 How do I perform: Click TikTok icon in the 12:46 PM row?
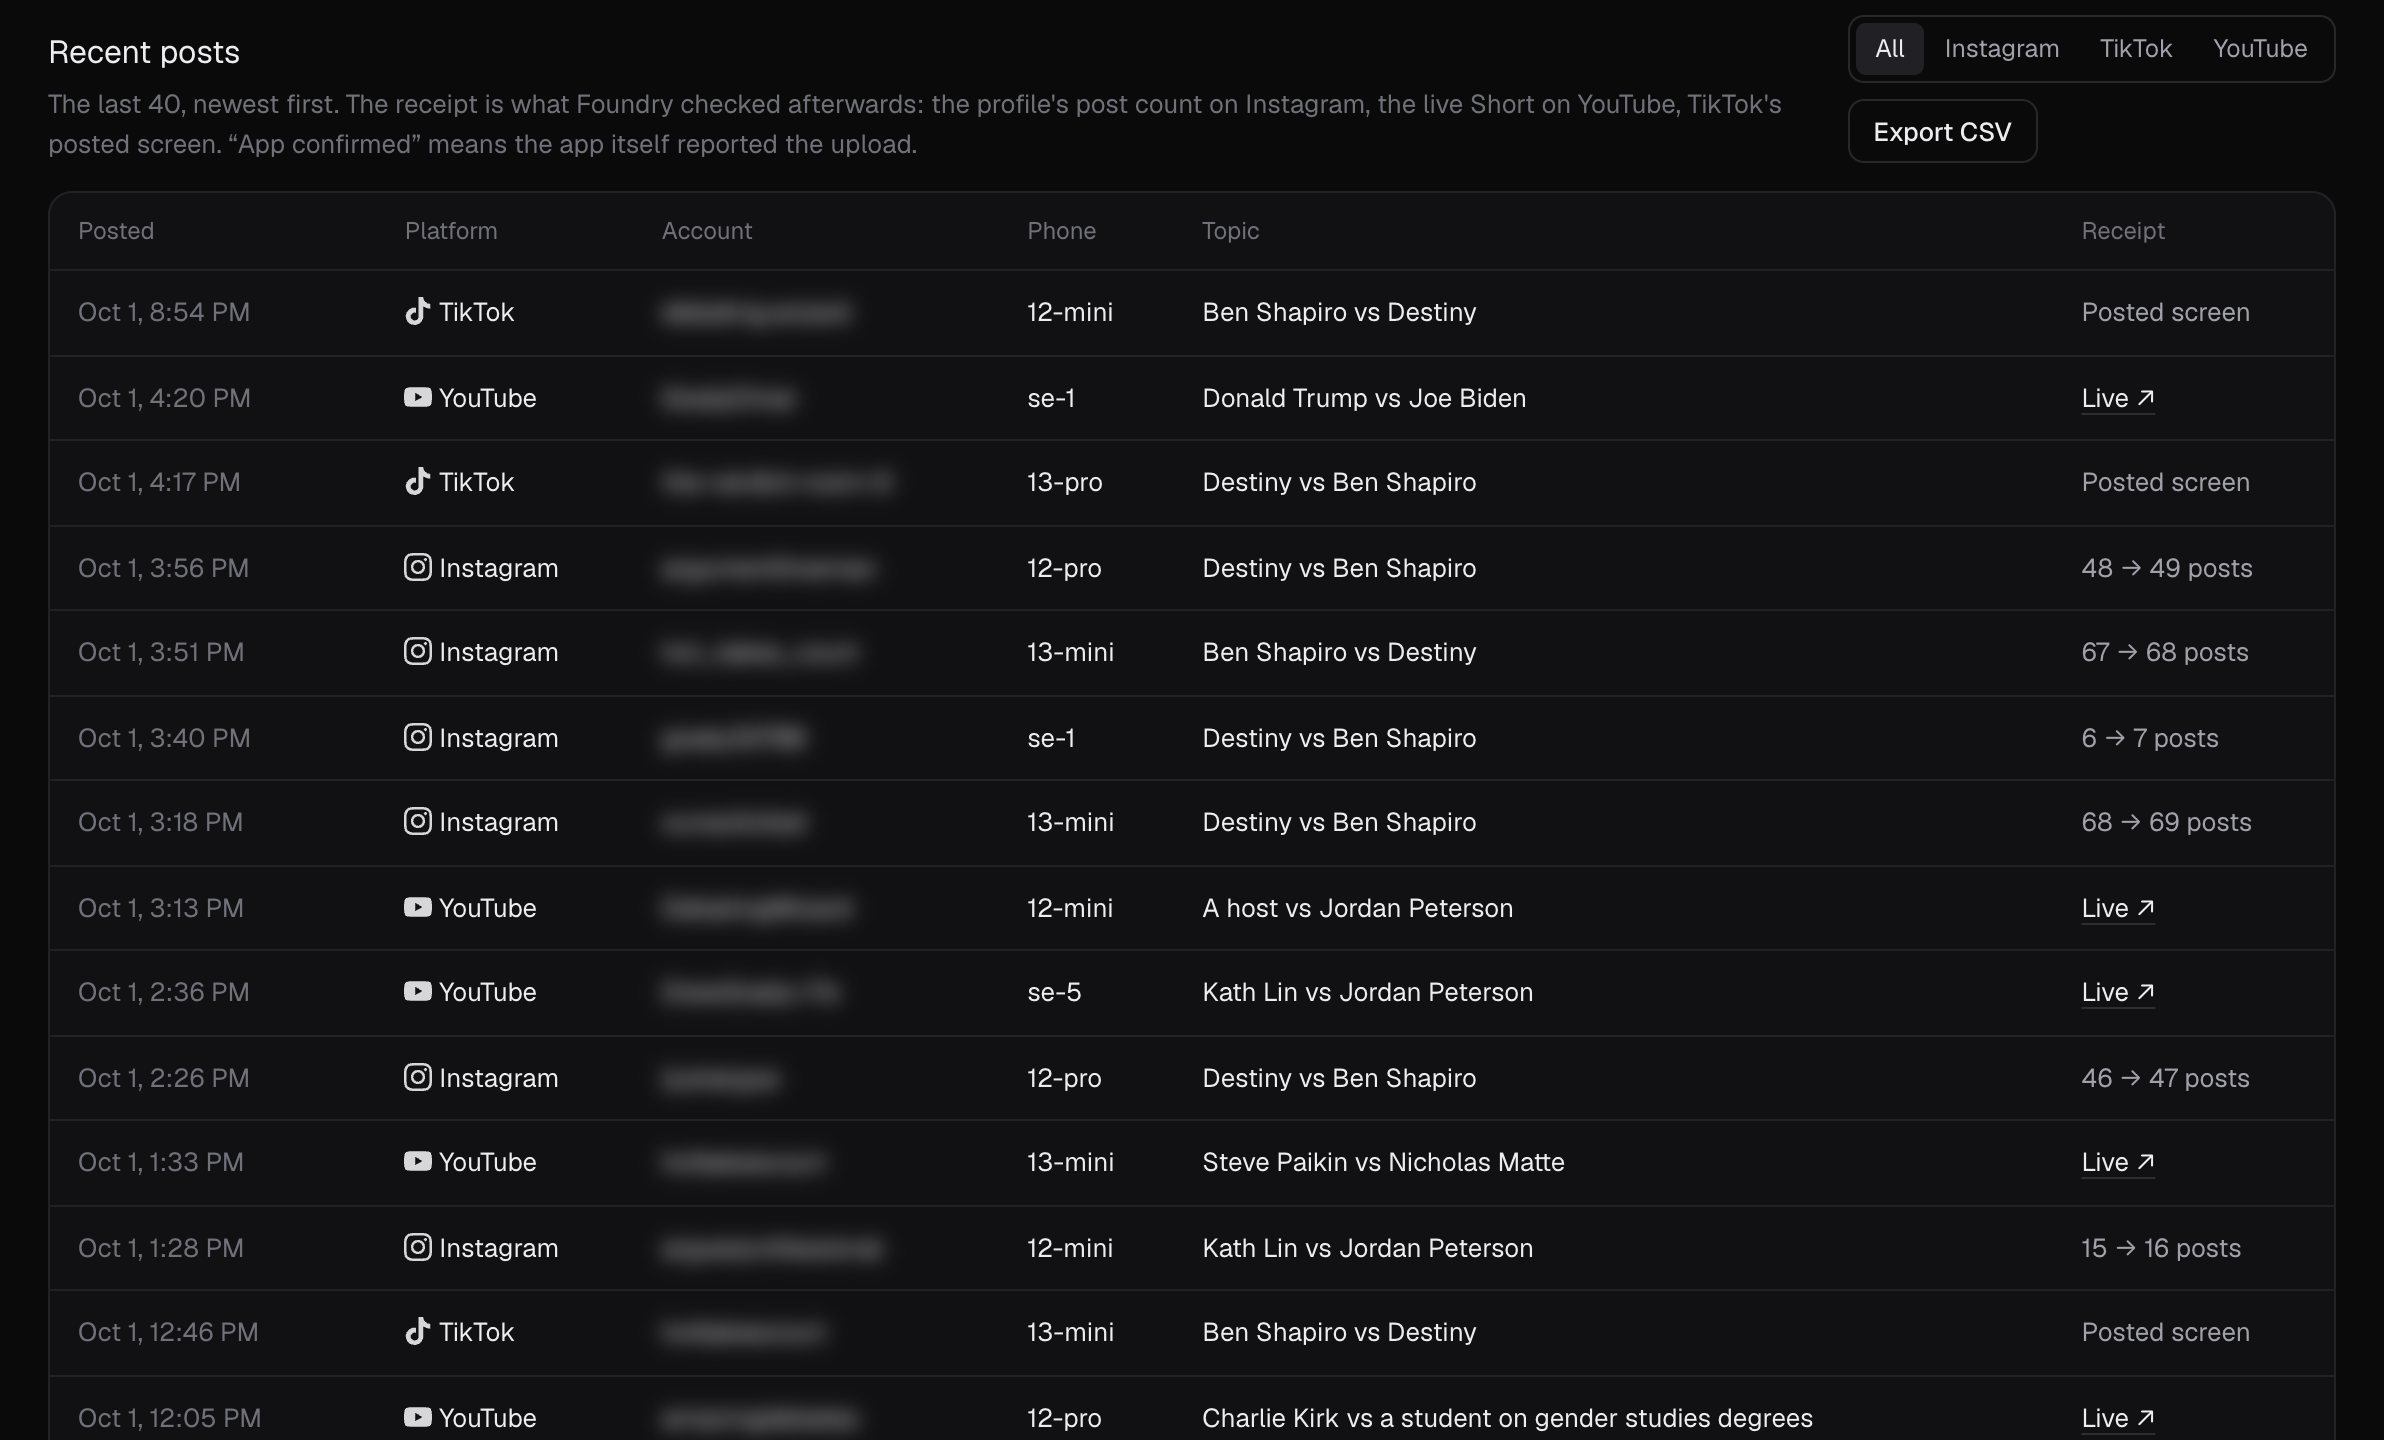click(417, 1331)
